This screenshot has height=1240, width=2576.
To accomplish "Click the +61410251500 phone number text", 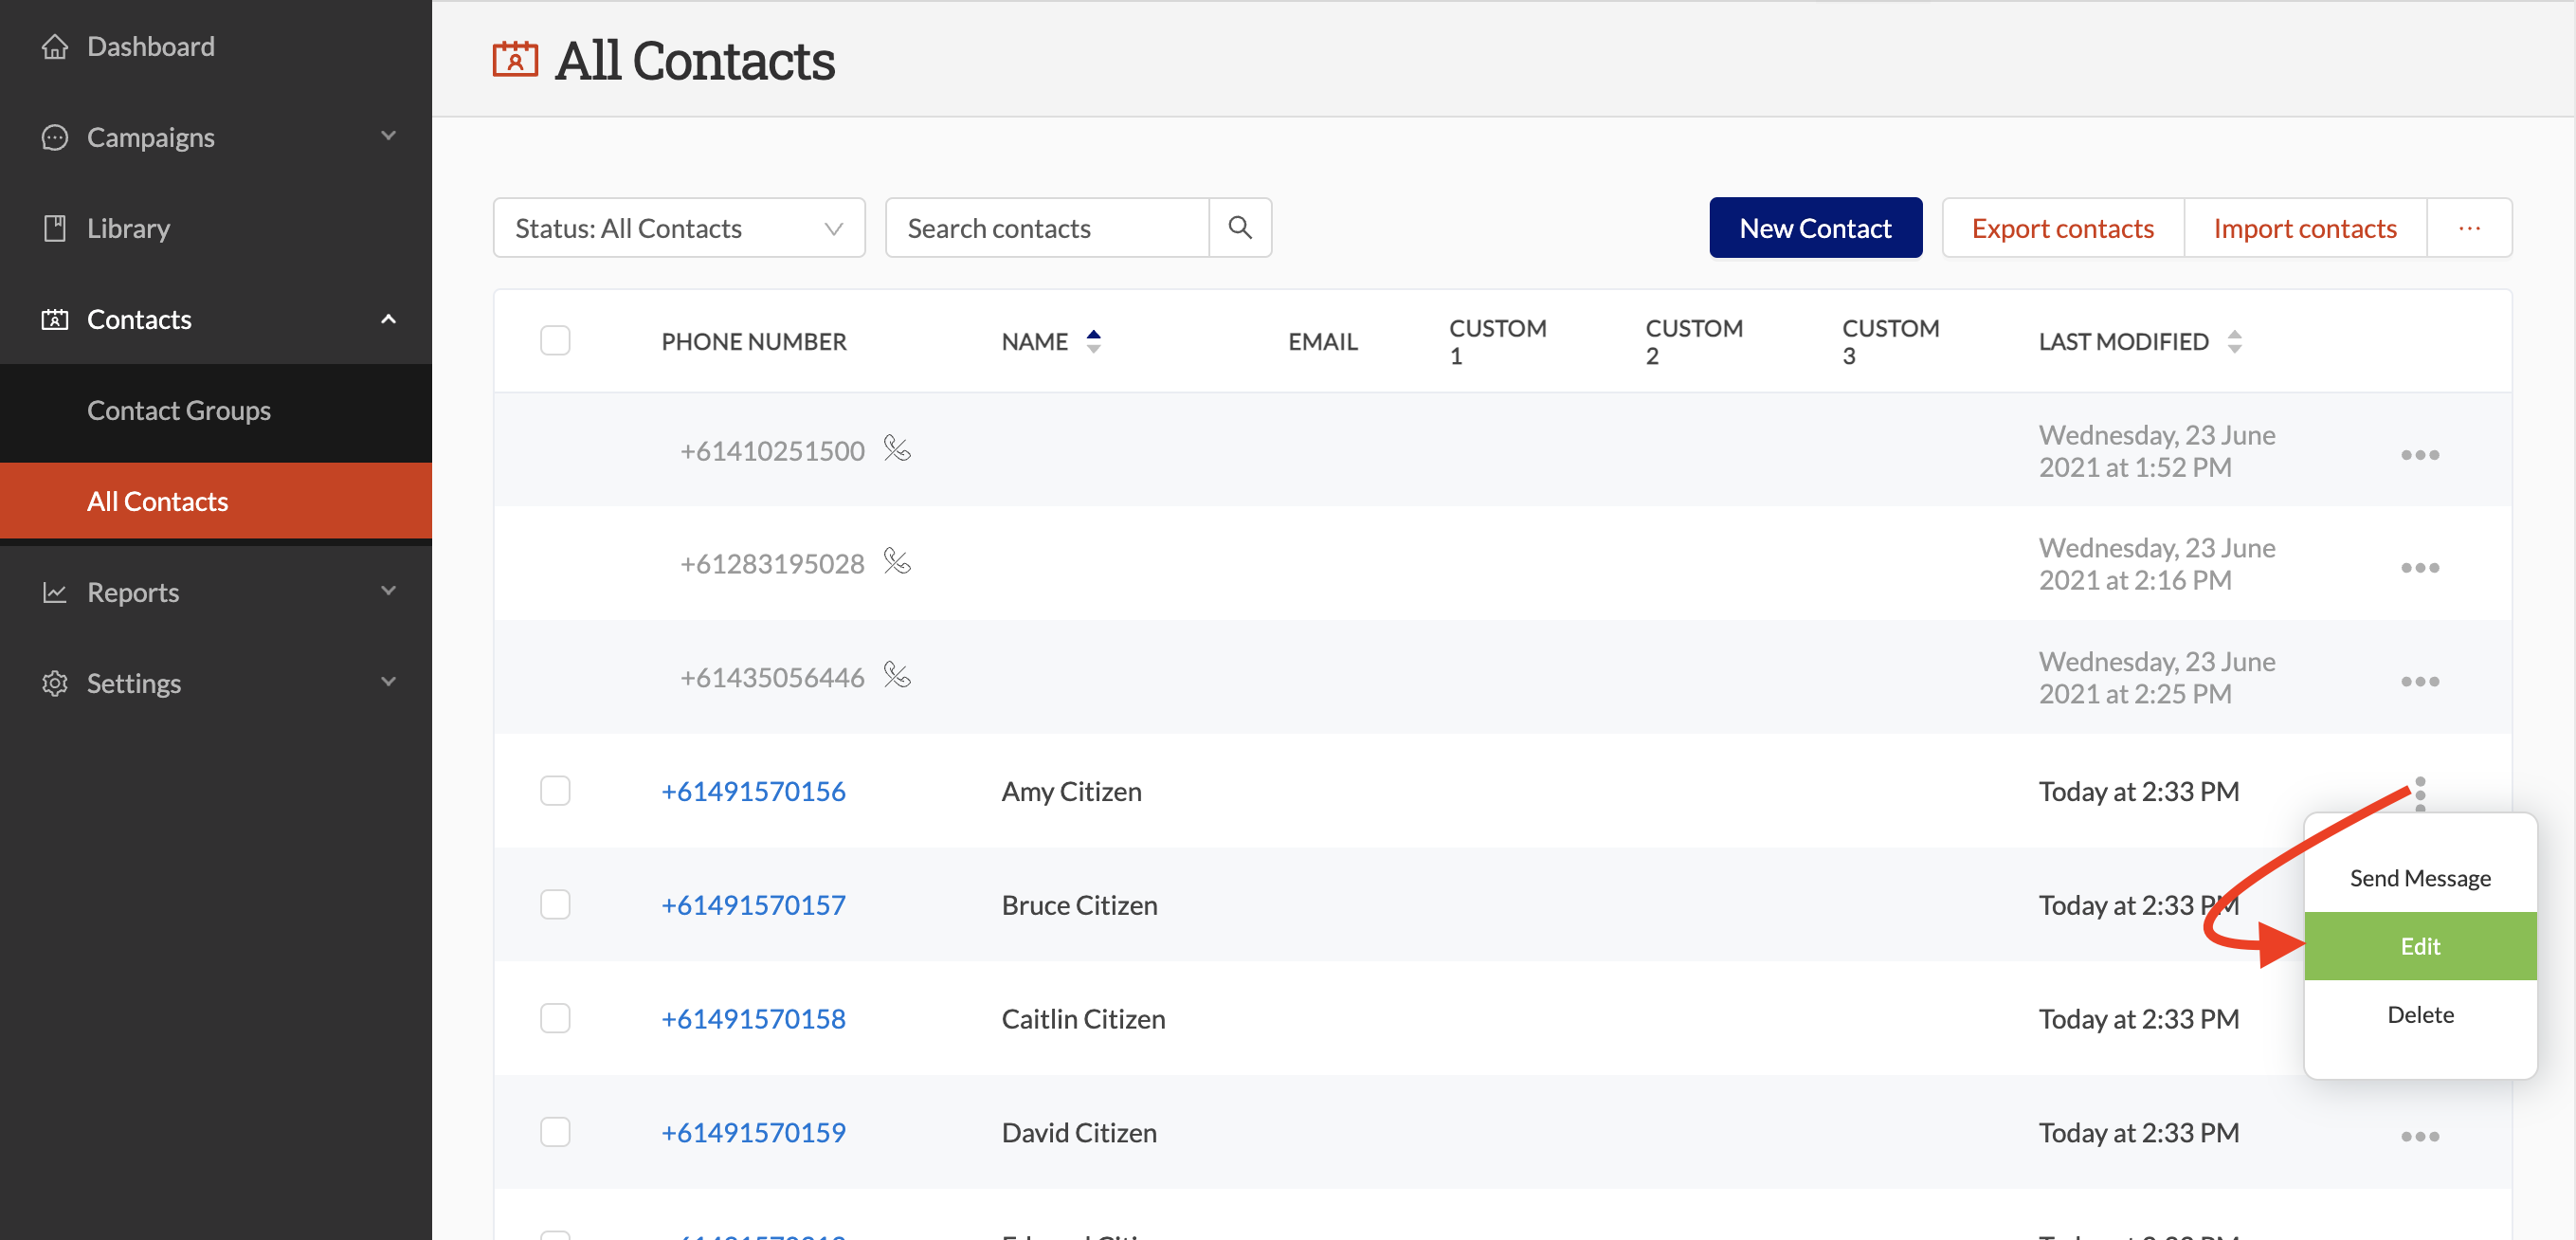I will pyautogui.click(x=772, y=451).
